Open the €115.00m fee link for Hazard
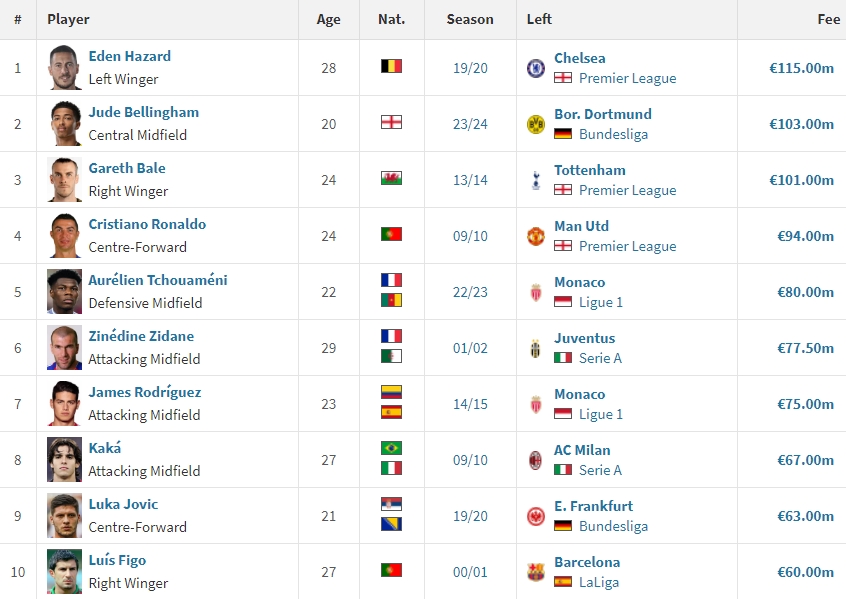Screen dimensions: 846x599 (x=801, y=68)
